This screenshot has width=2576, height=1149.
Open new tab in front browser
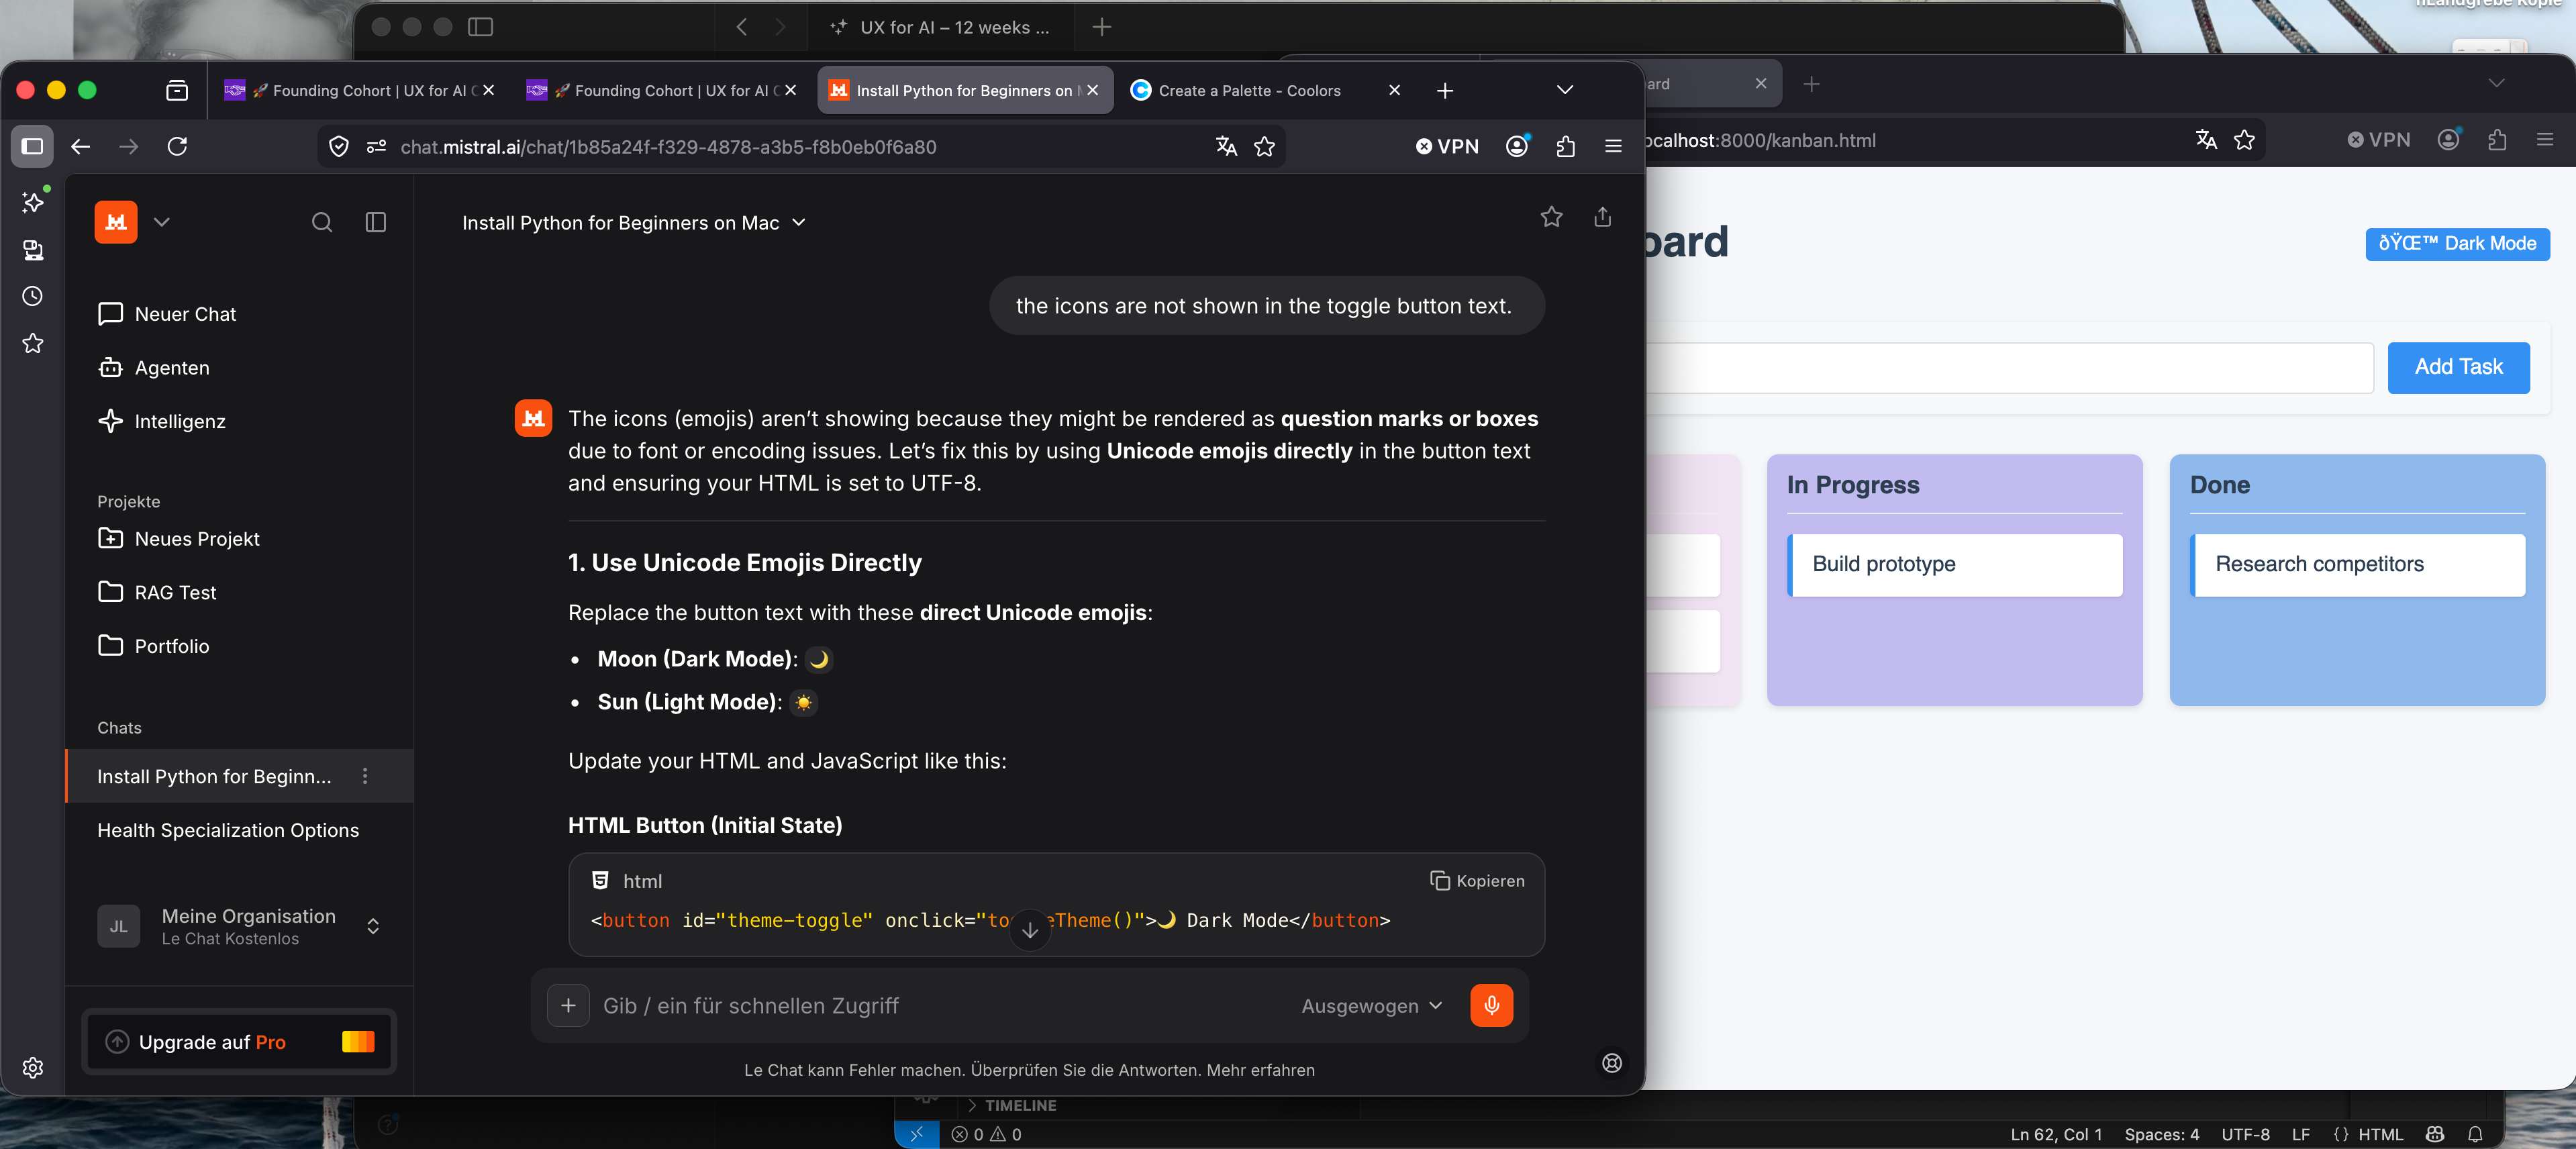click(x=1445, y=90)
